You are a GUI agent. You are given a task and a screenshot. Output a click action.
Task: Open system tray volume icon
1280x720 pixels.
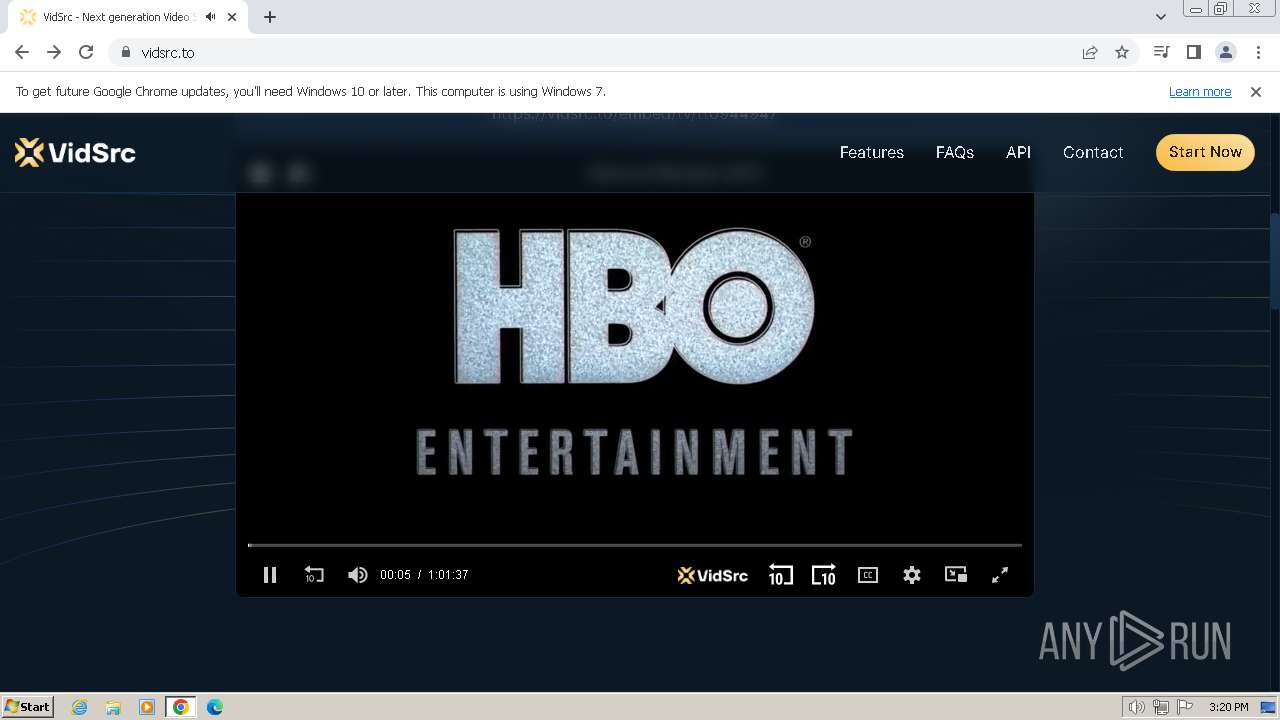1137,707
